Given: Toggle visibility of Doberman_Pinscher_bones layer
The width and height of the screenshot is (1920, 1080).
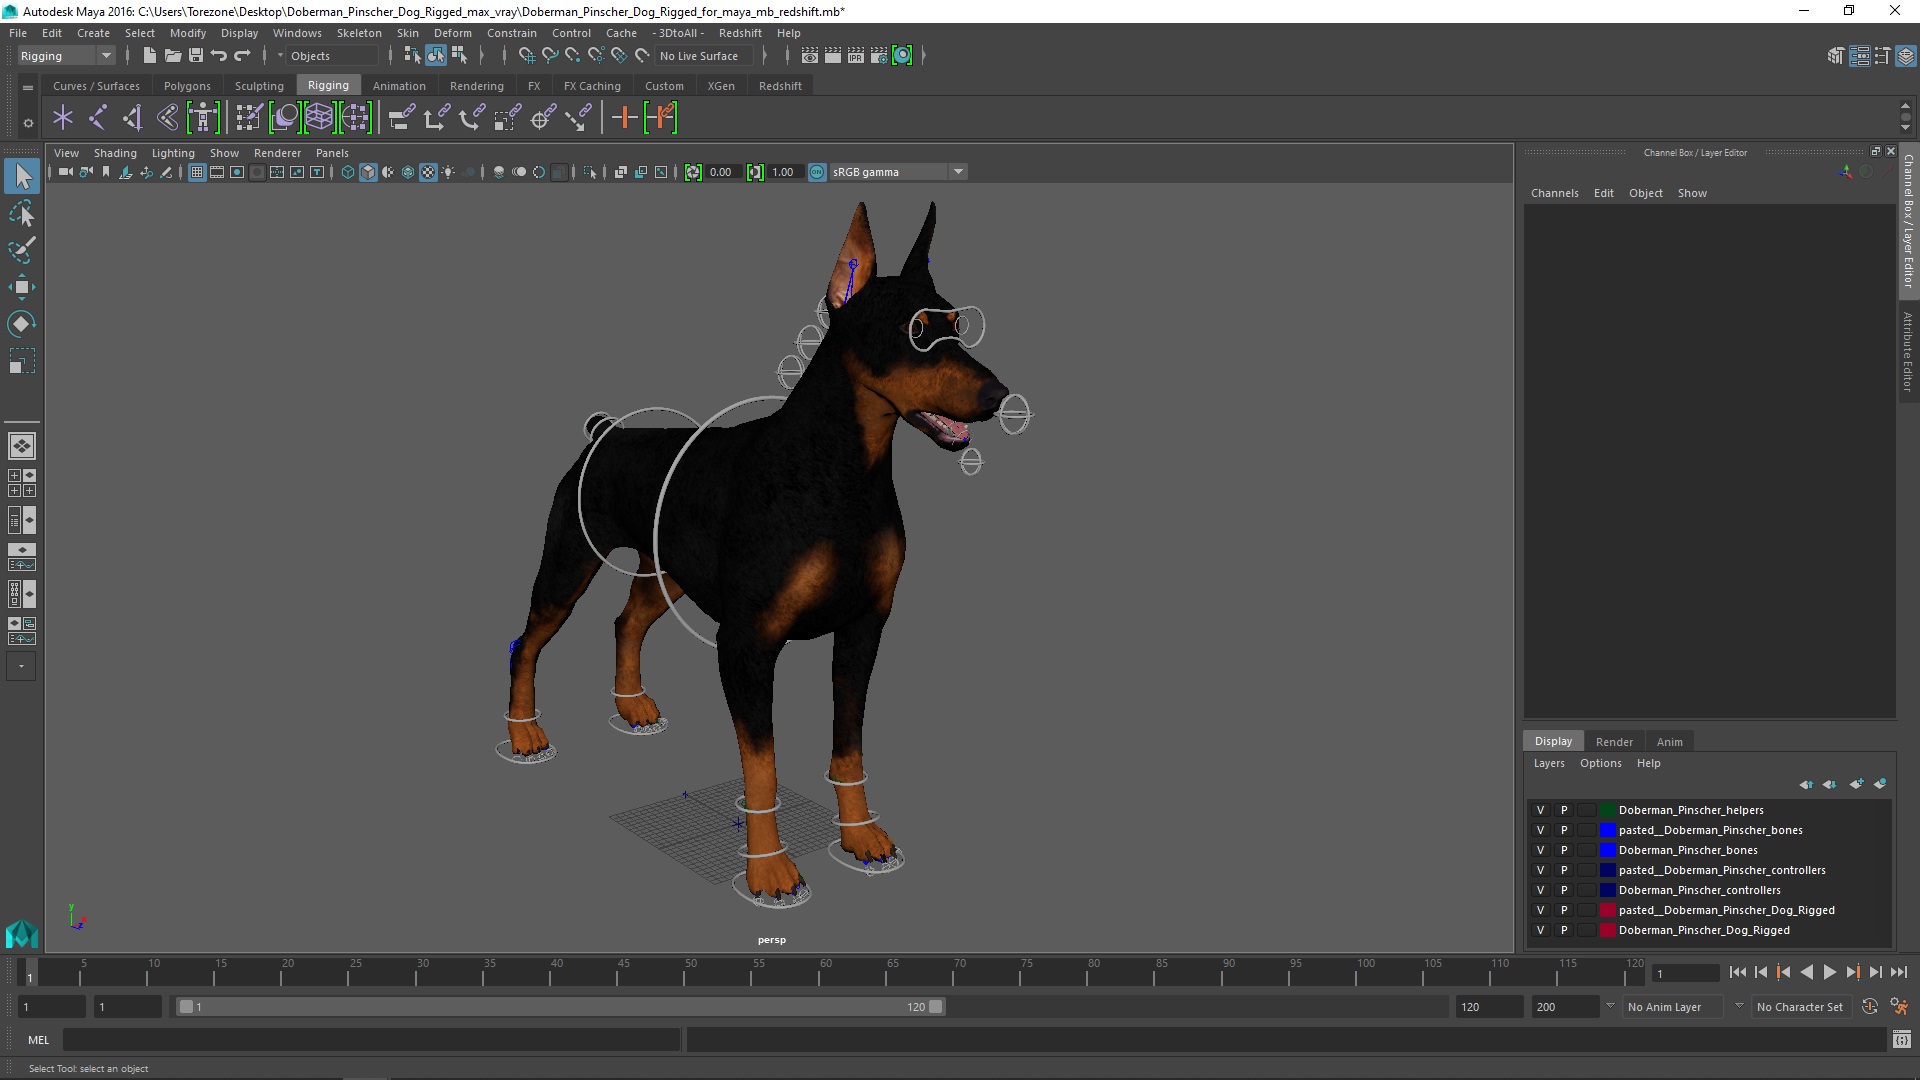Looking at the screenshot, I should [x=1540, y=850].
